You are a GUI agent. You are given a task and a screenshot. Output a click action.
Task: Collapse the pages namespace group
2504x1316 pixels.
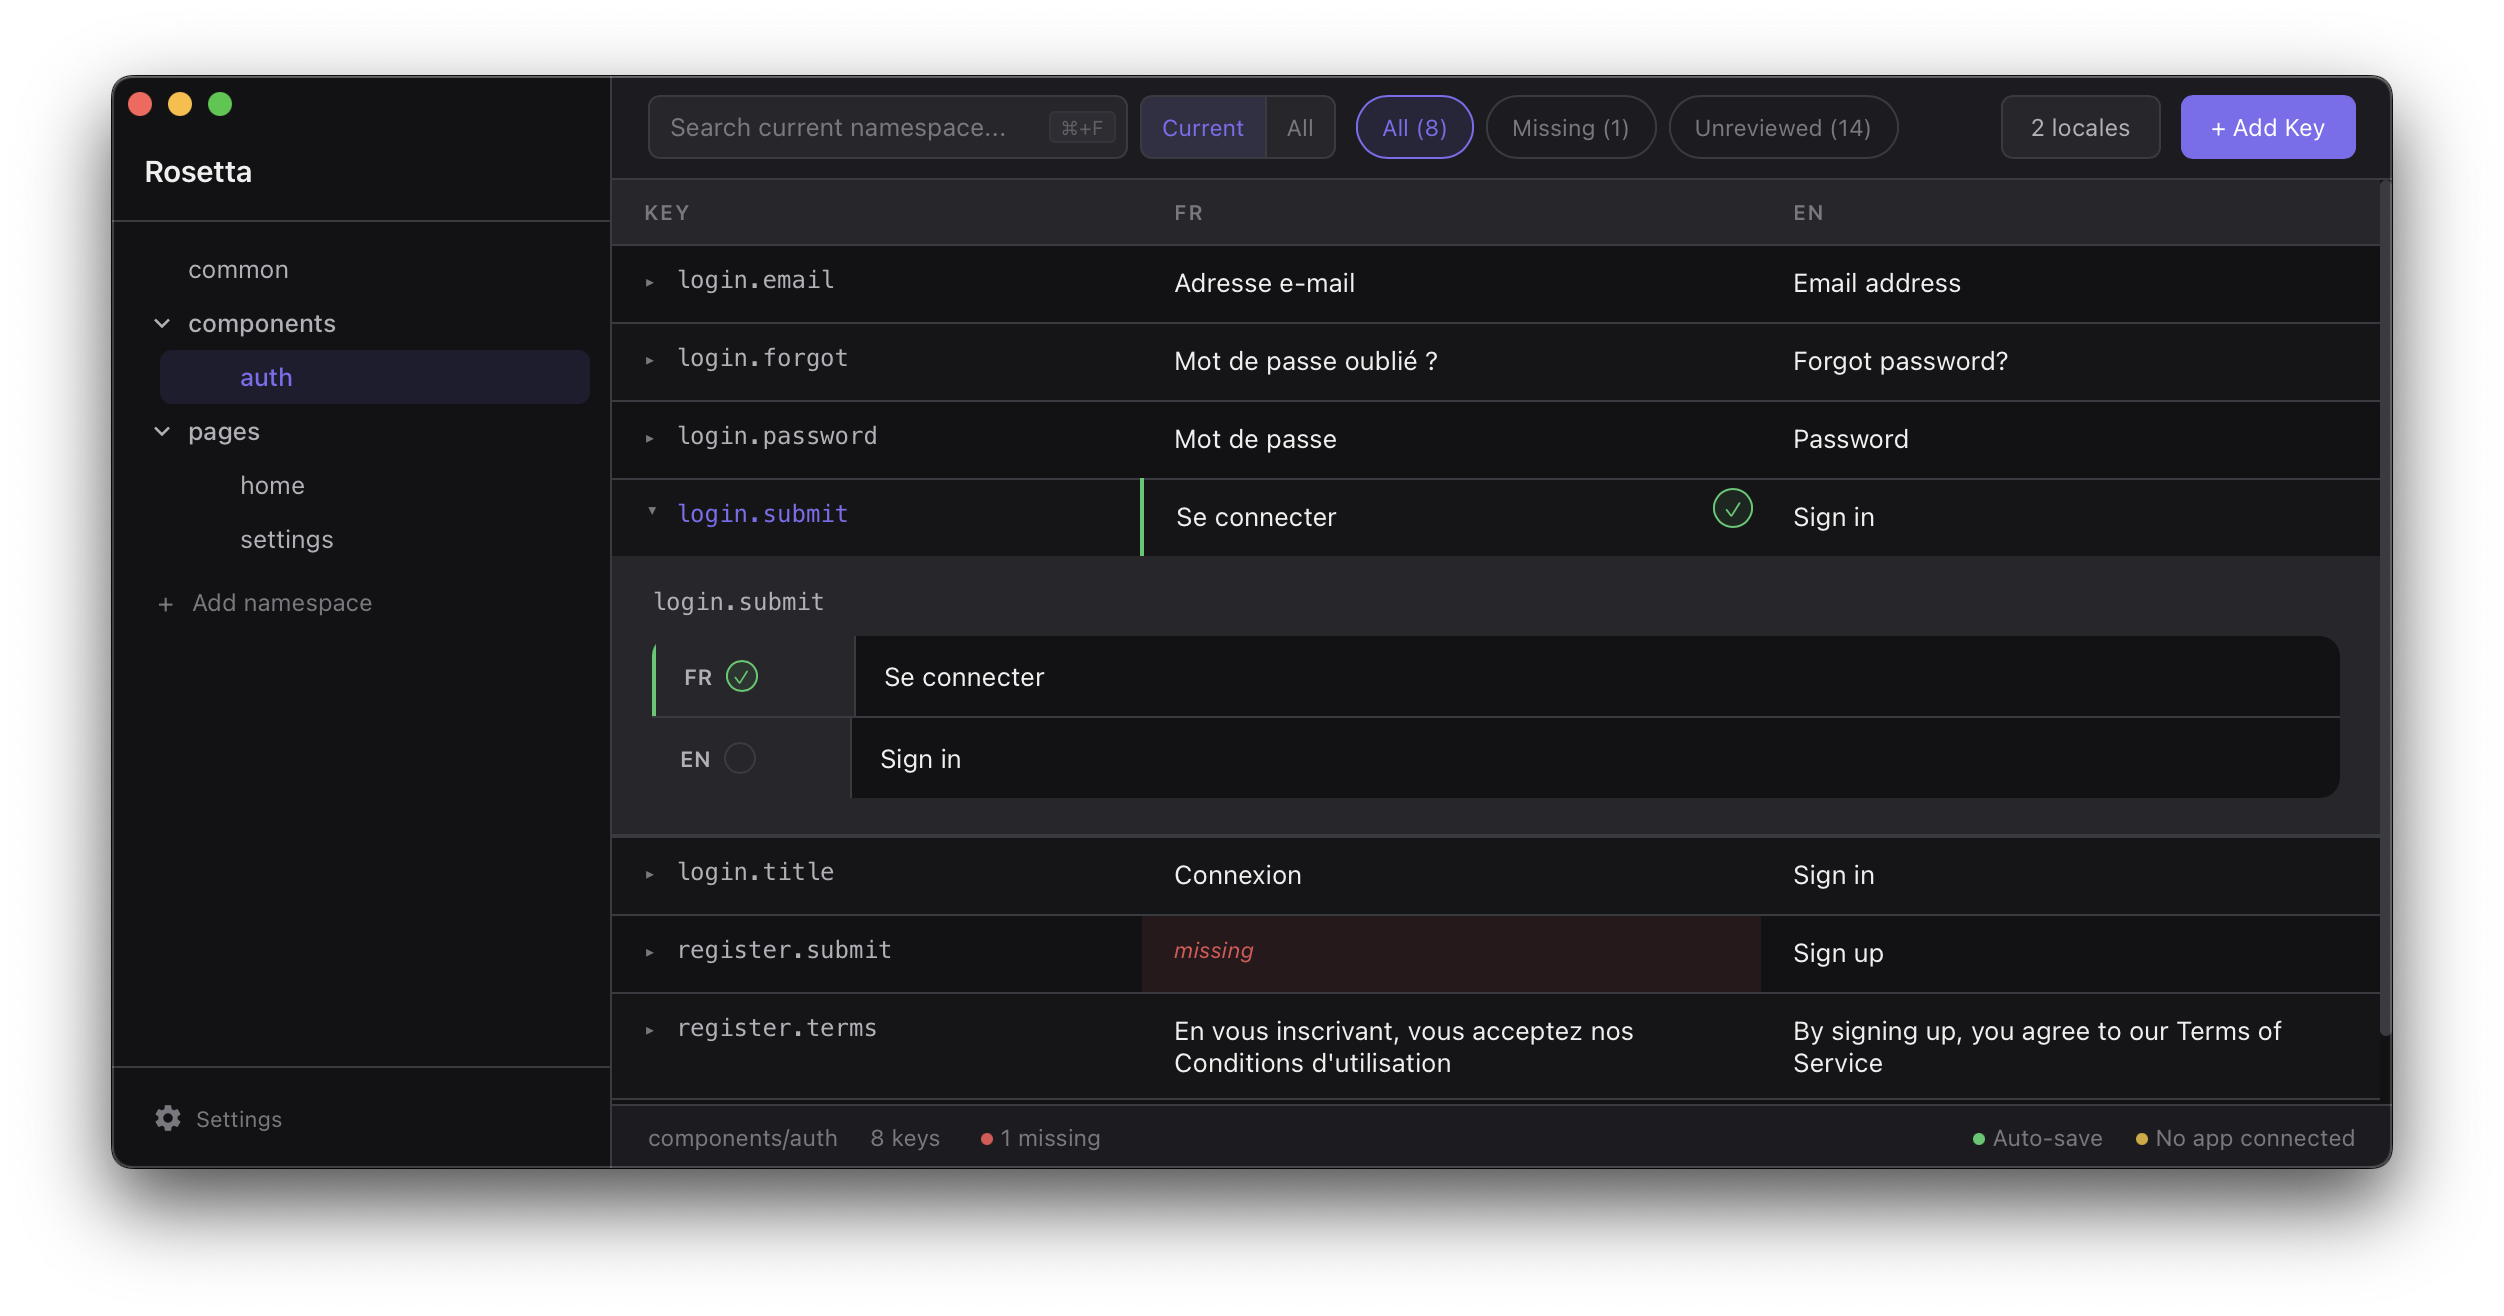click(162, 431)
